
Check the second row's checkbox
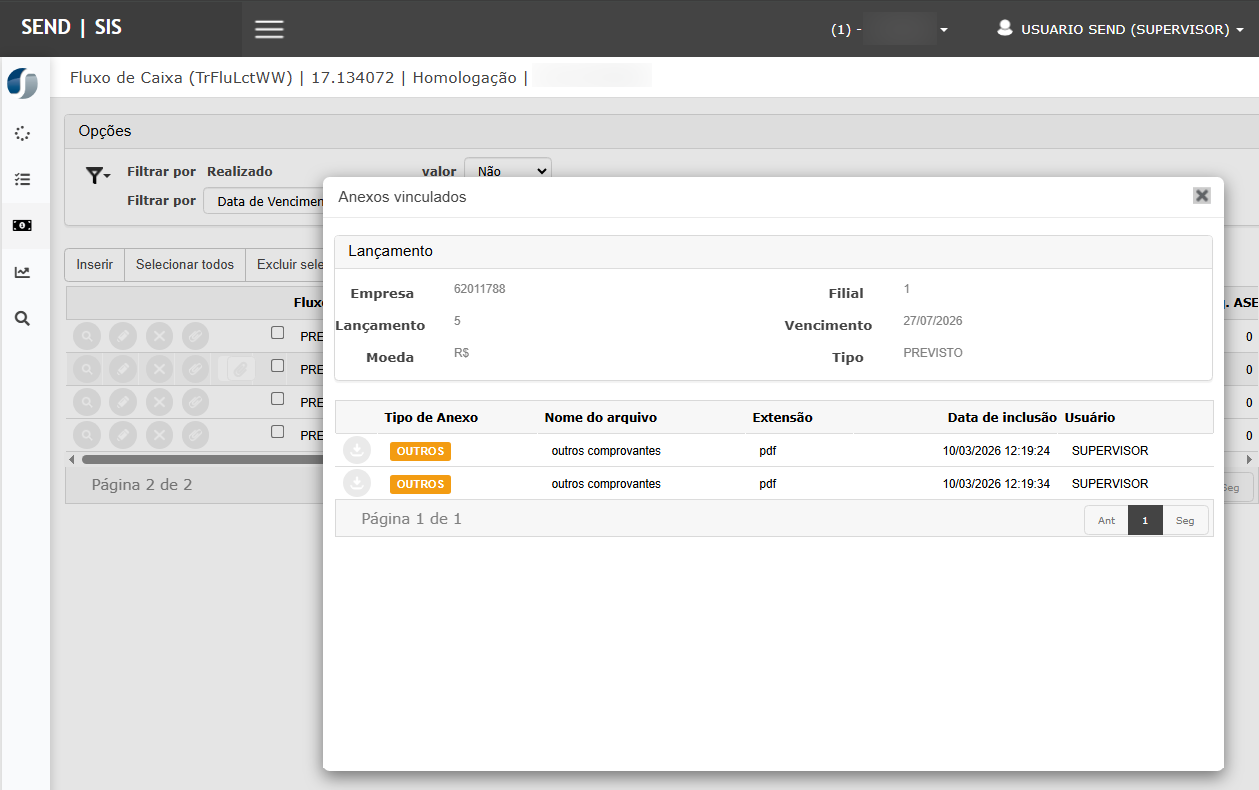pos(278,366)
